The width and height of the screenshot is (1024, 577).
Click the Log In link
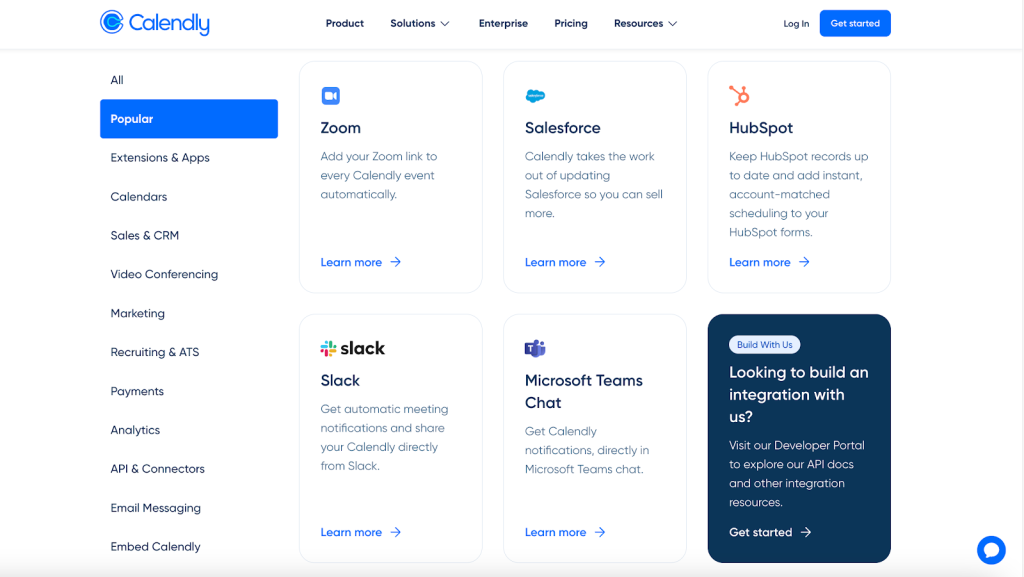coord(796,23)
